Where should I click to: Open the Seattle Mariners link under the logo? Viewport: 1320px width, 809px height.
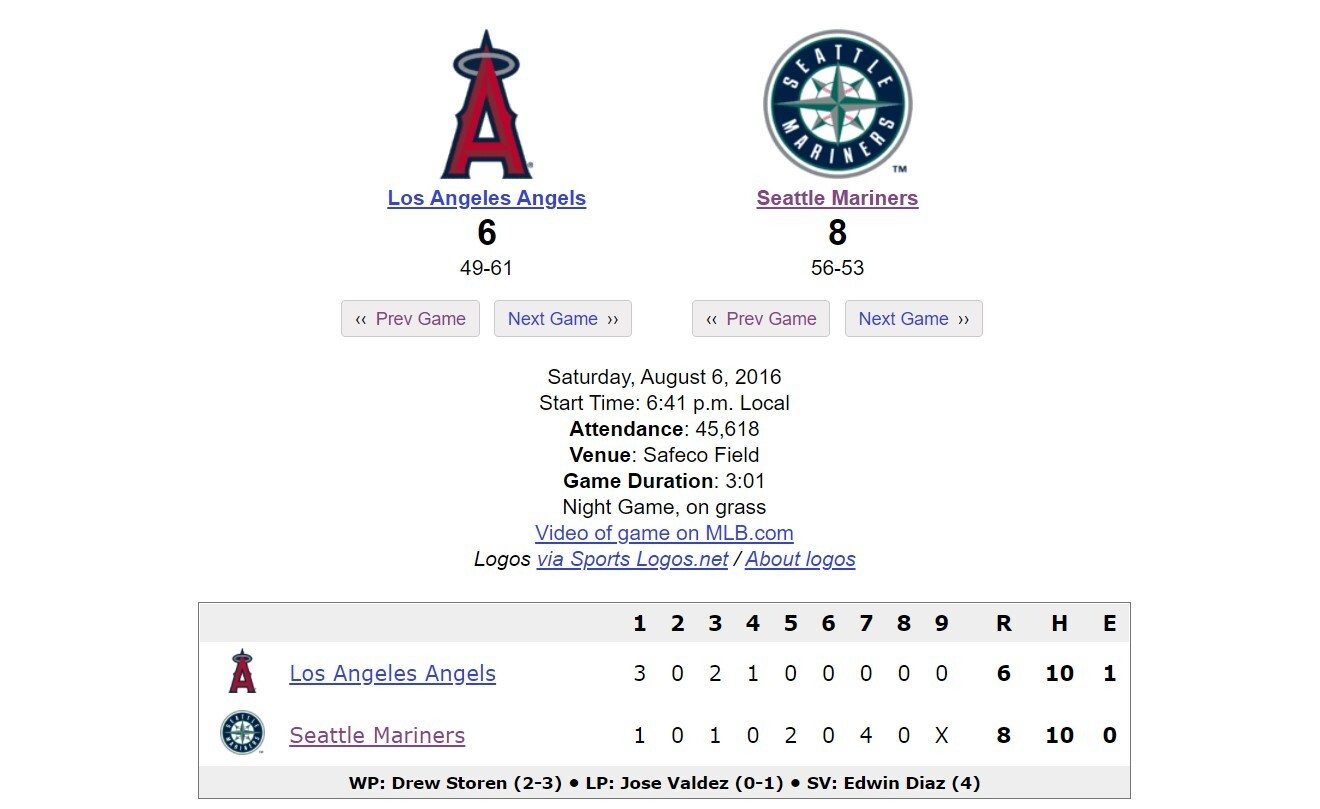point(837,198)
